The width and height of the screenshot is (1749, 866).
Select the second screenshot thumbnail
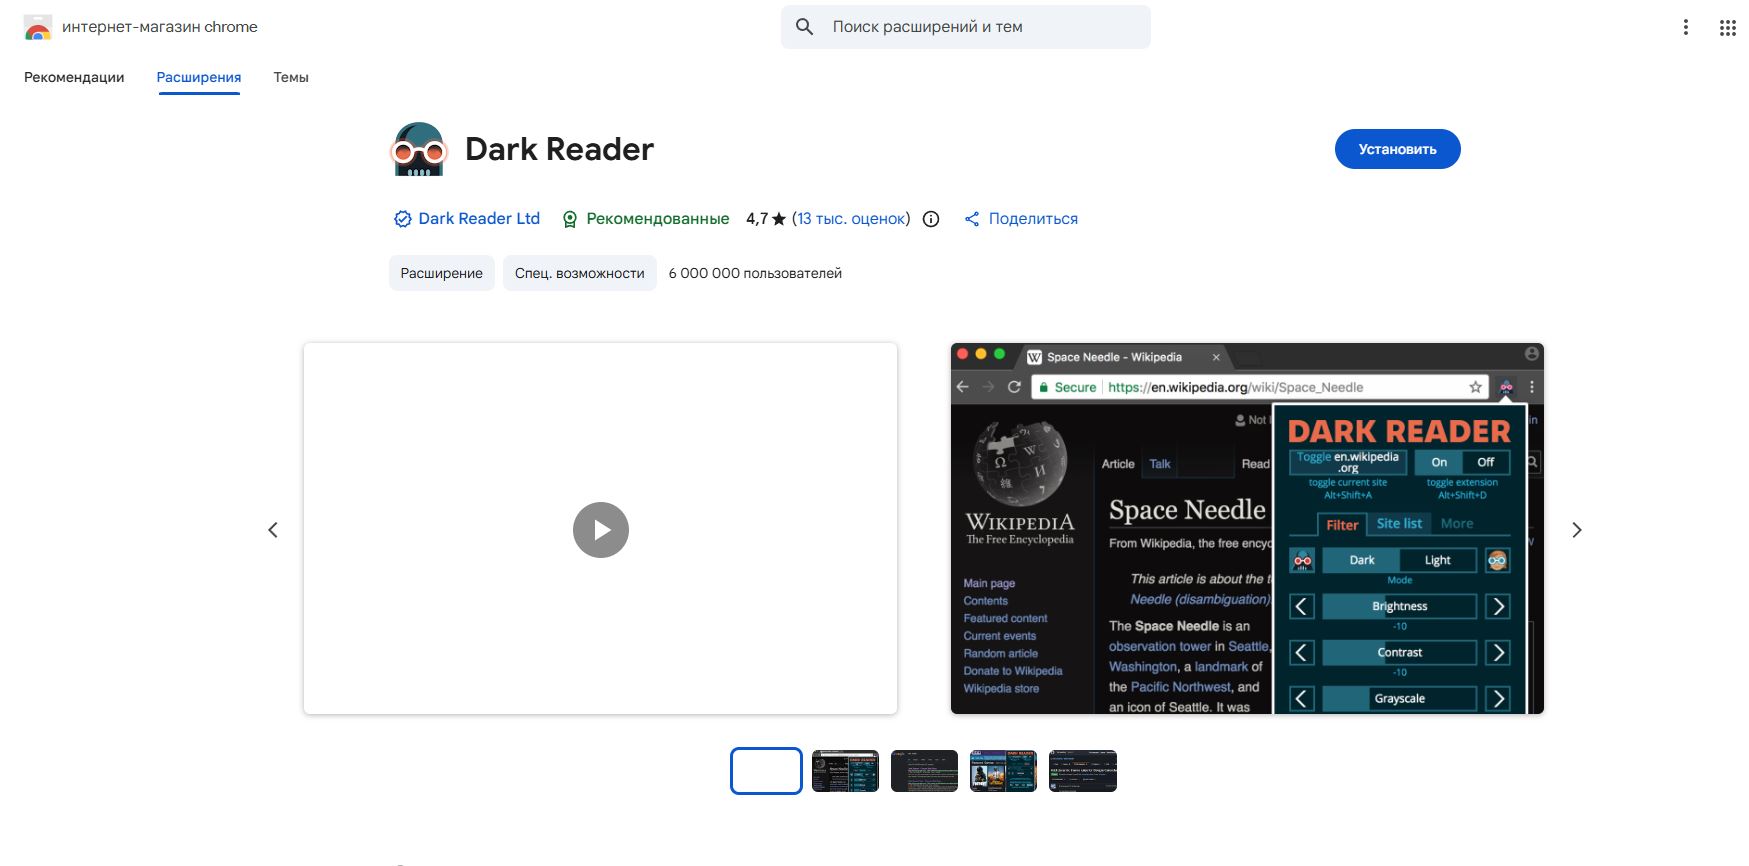click(x=845, y=771)
